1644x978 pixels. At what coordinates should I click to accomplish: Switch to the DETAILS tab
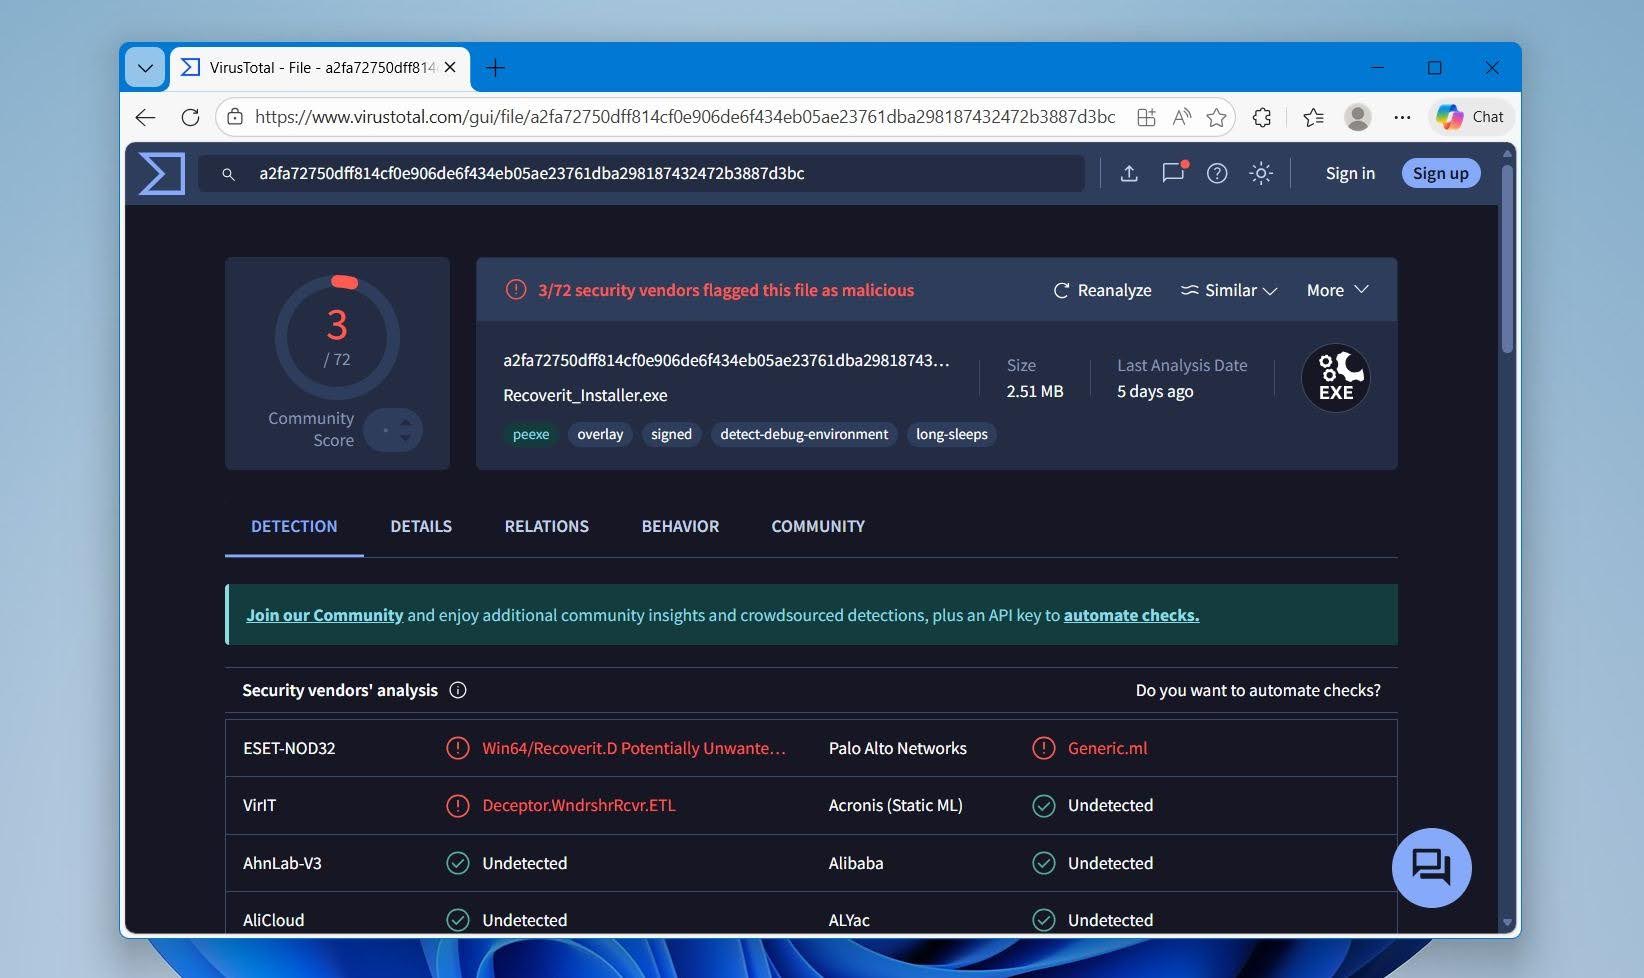tap(421, 526)
